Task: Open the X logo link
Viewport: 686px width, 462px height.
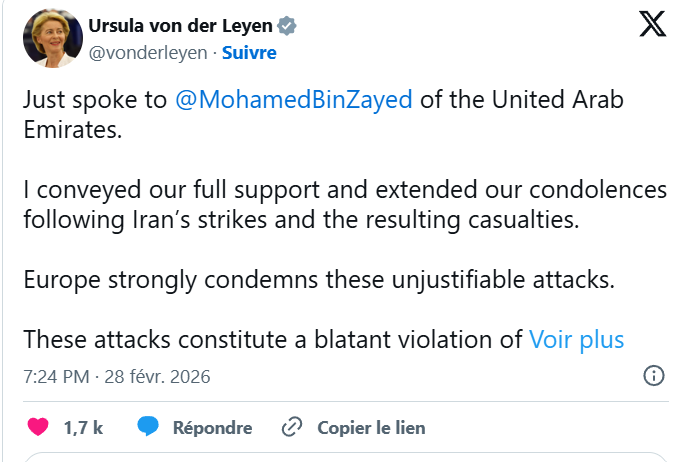Action: (652, 27)
